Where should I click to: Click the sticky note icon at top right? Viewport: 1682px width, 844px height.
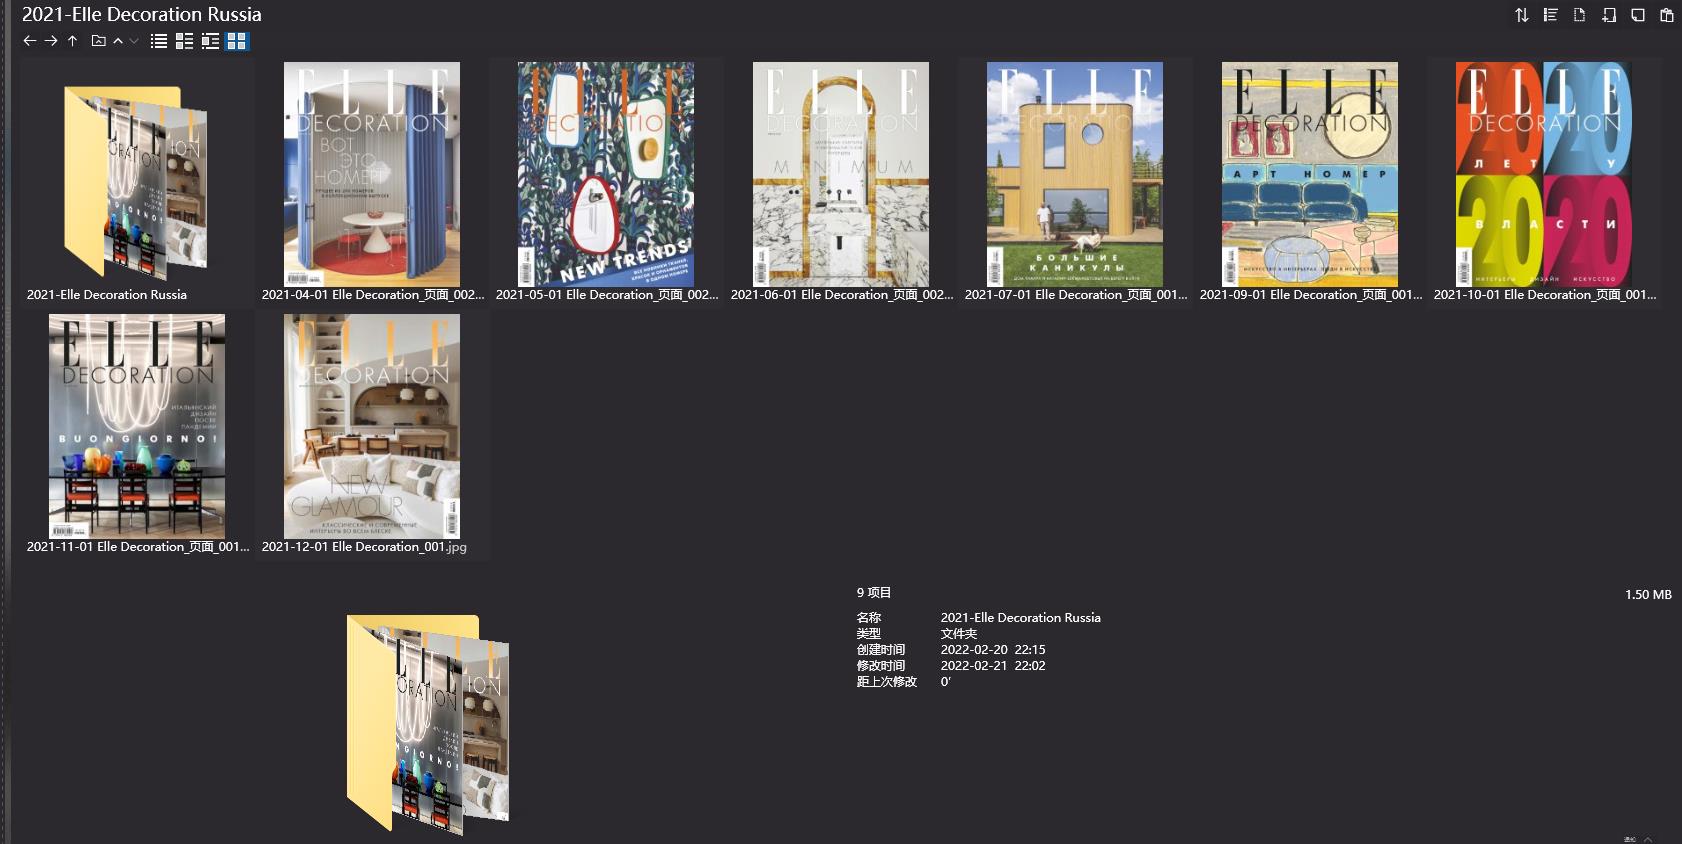pyautogui.click(x=1638, y=15)
